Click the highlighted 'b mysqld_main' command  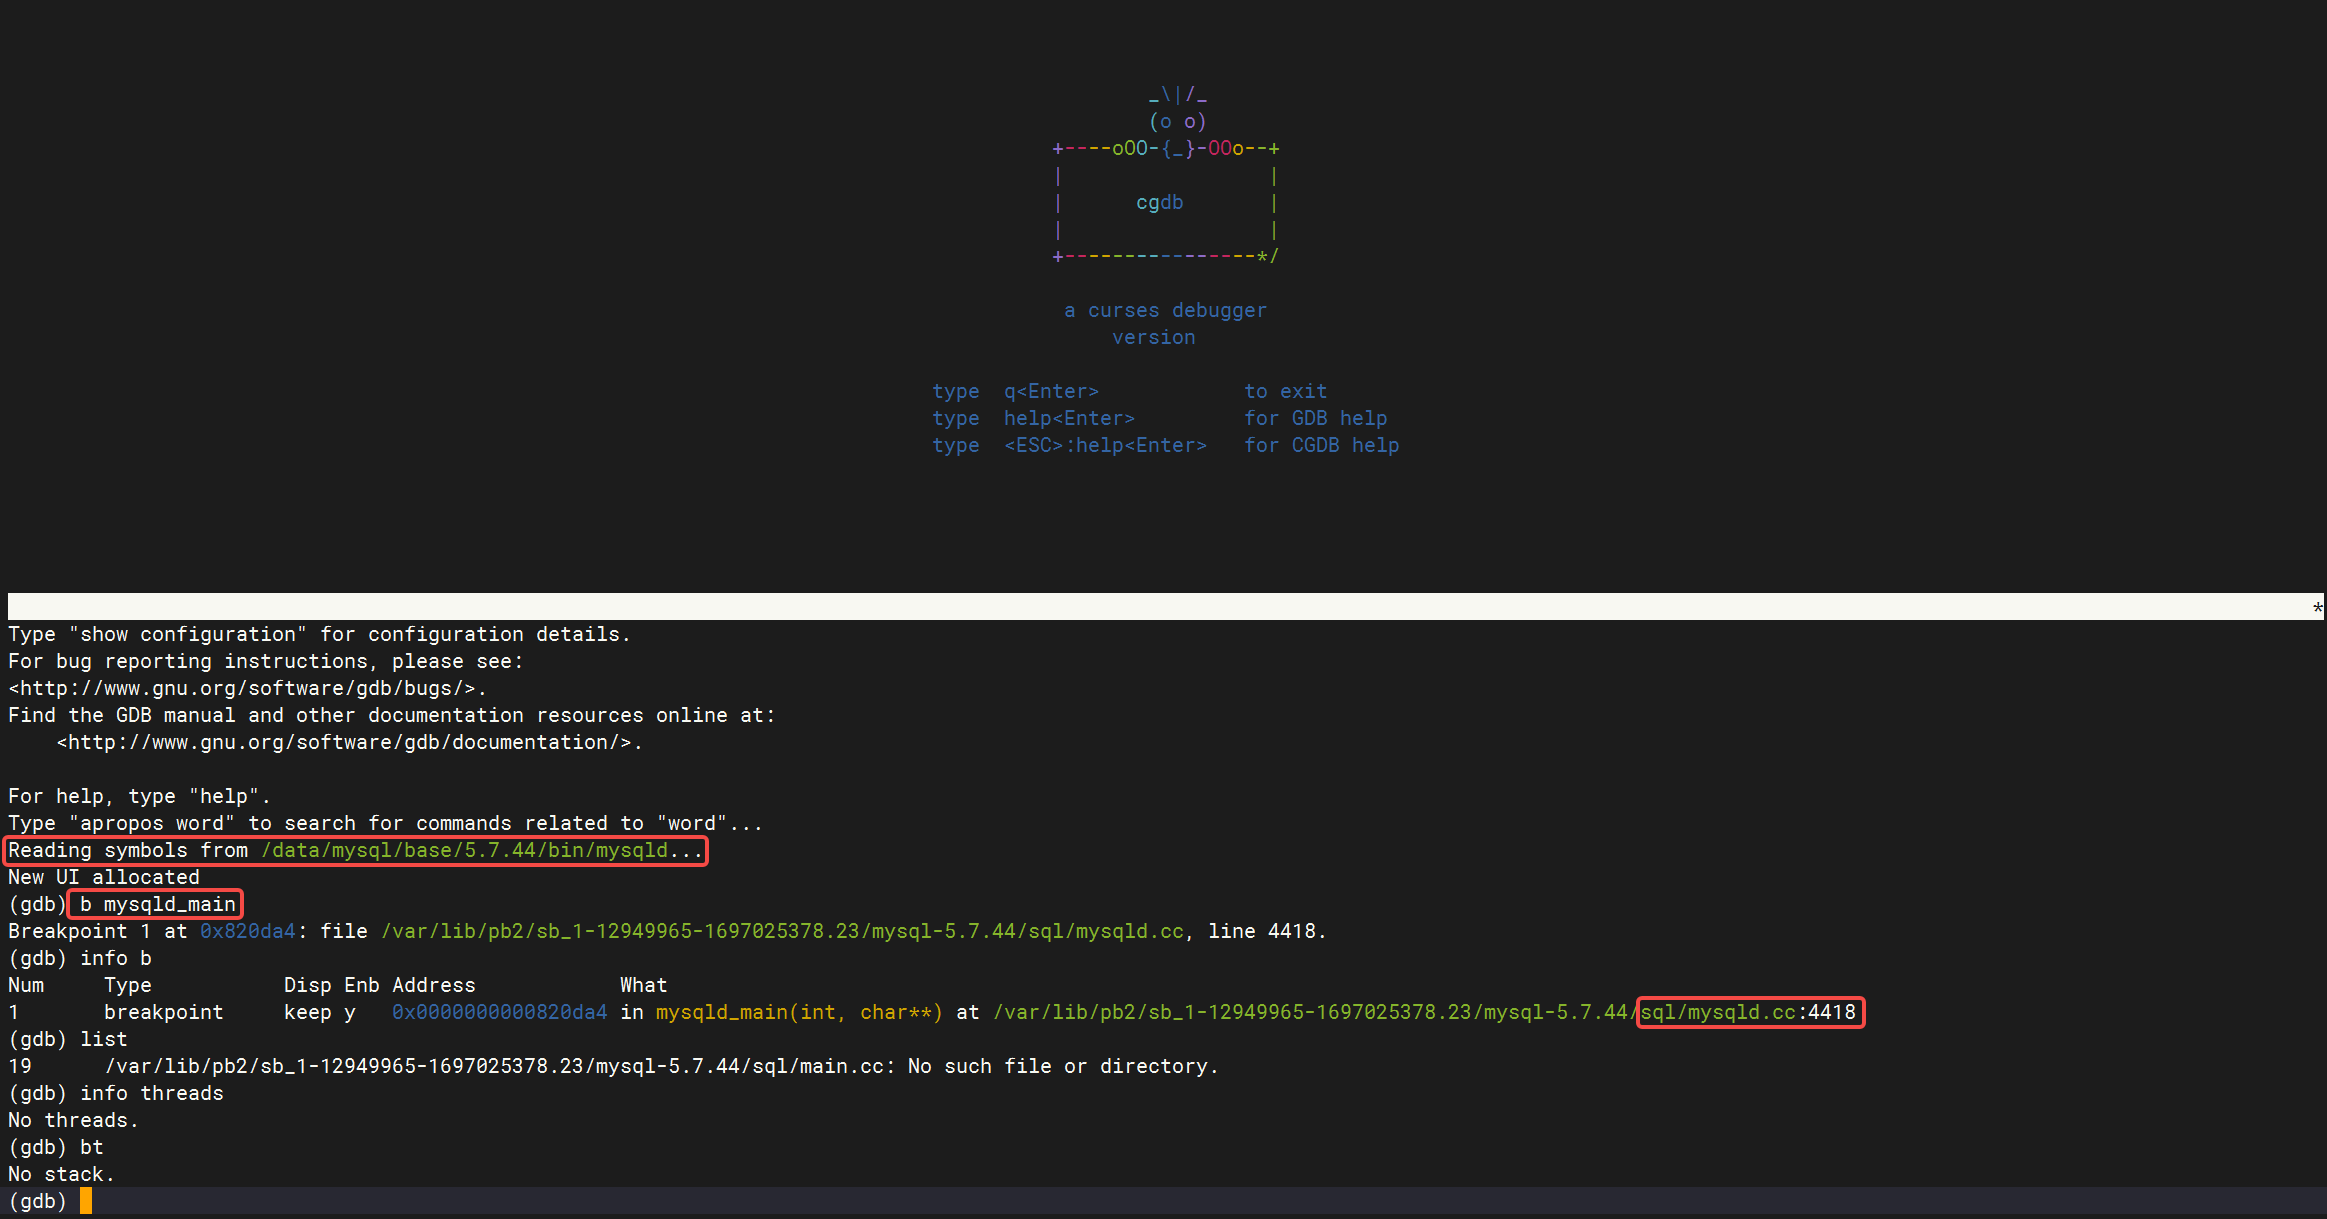pyautogui.click(x=157, y=905)
